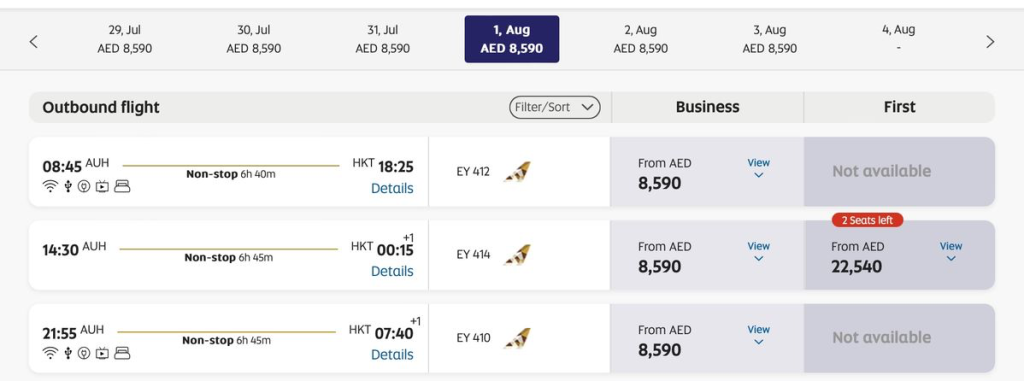Click the entertainment screen icon on EY 410 flight
Screen dimensions: 1024x381
(x=103, y=354)
